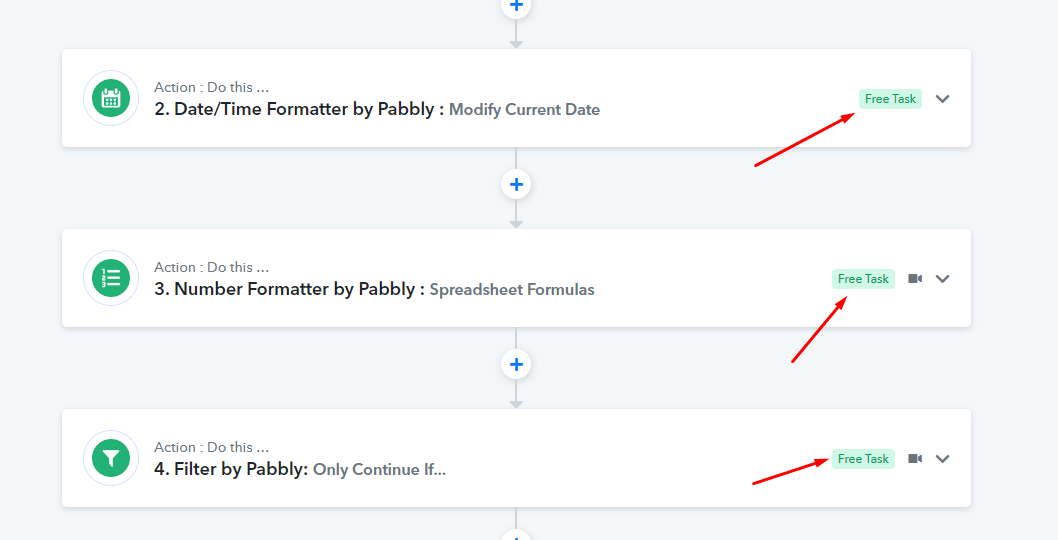Open step 4 Filter by Pabbly title

pyautogui.click(x=231, y=469)
